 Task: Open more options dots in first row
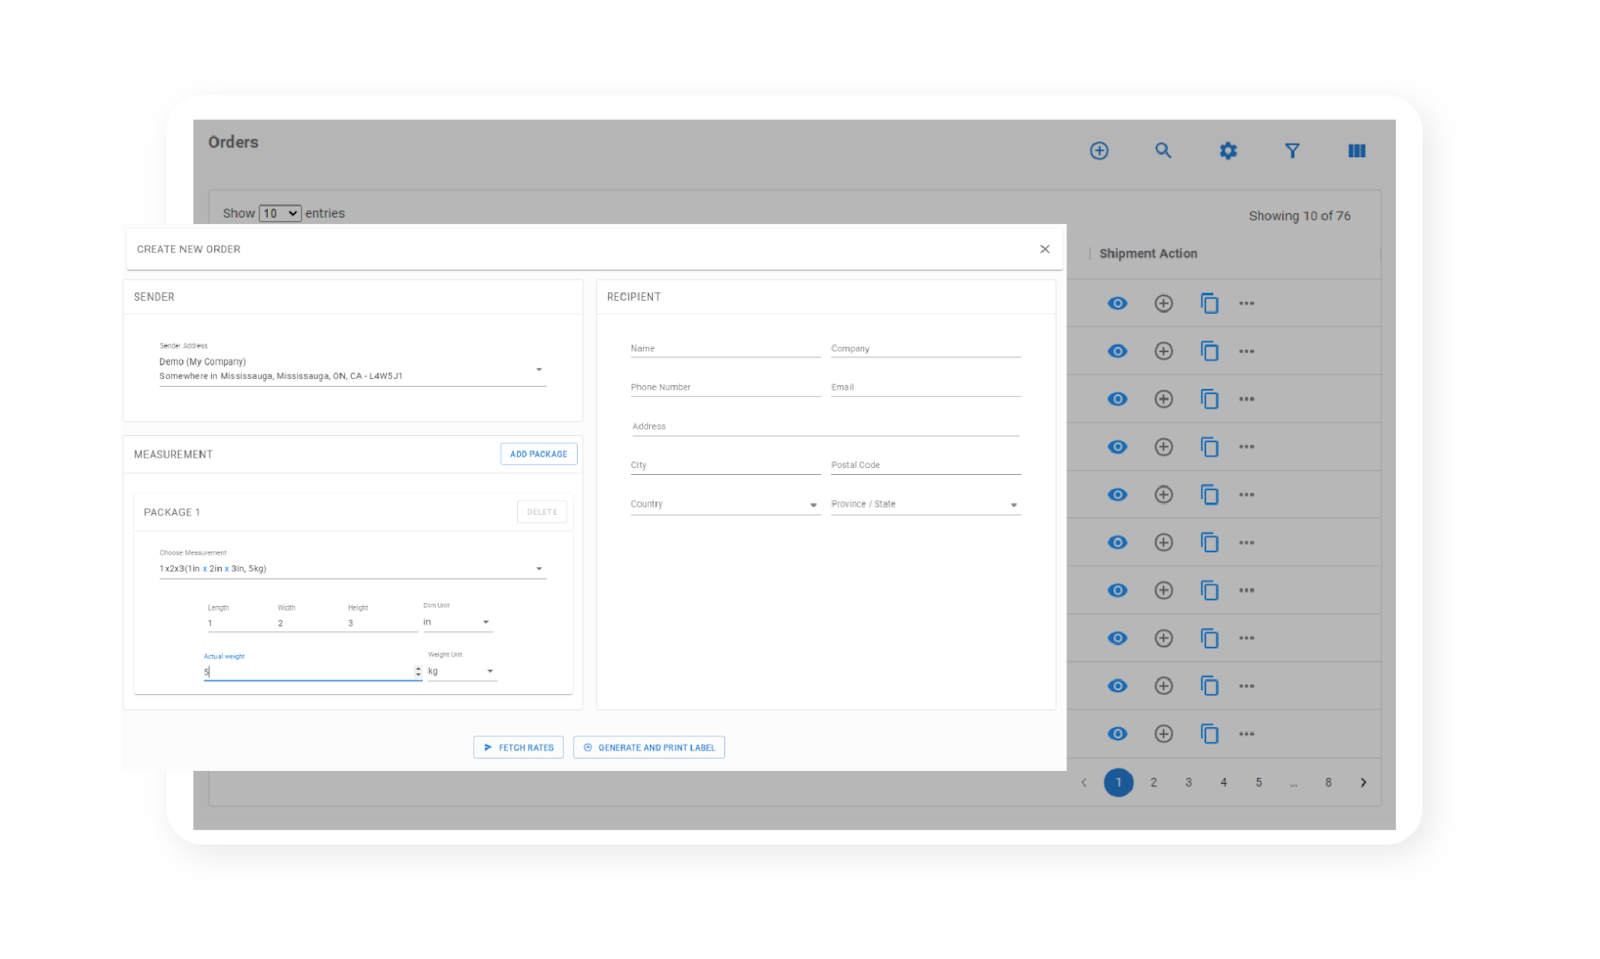[1247, 303]
